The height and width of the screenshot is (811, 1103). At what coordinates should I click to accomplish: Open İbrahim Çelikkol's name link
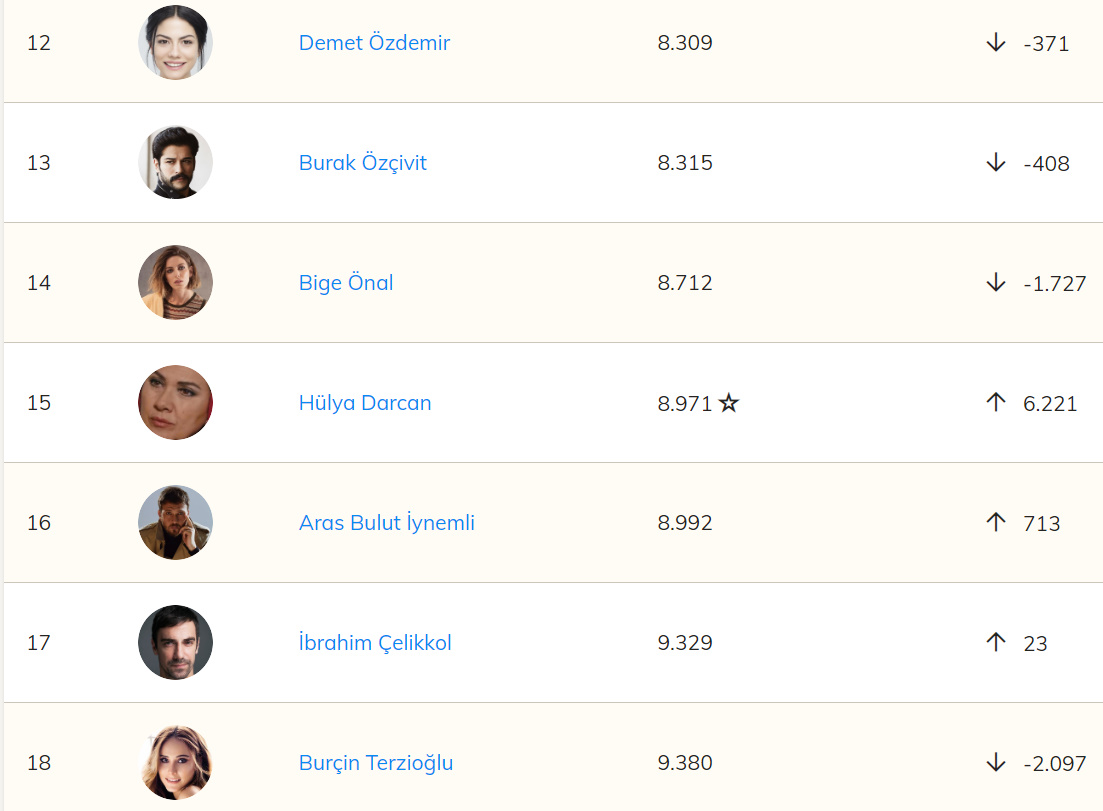[x=375, y=643]
